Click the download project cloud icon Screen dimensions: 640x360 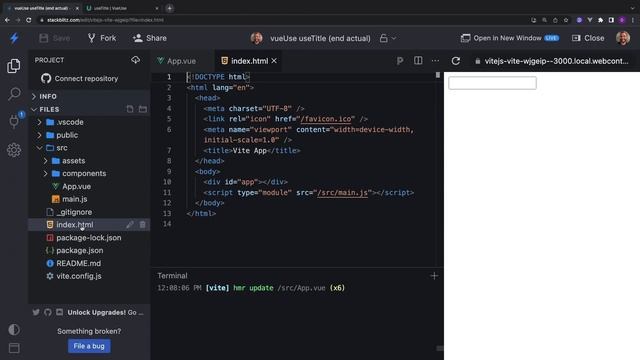136,60
